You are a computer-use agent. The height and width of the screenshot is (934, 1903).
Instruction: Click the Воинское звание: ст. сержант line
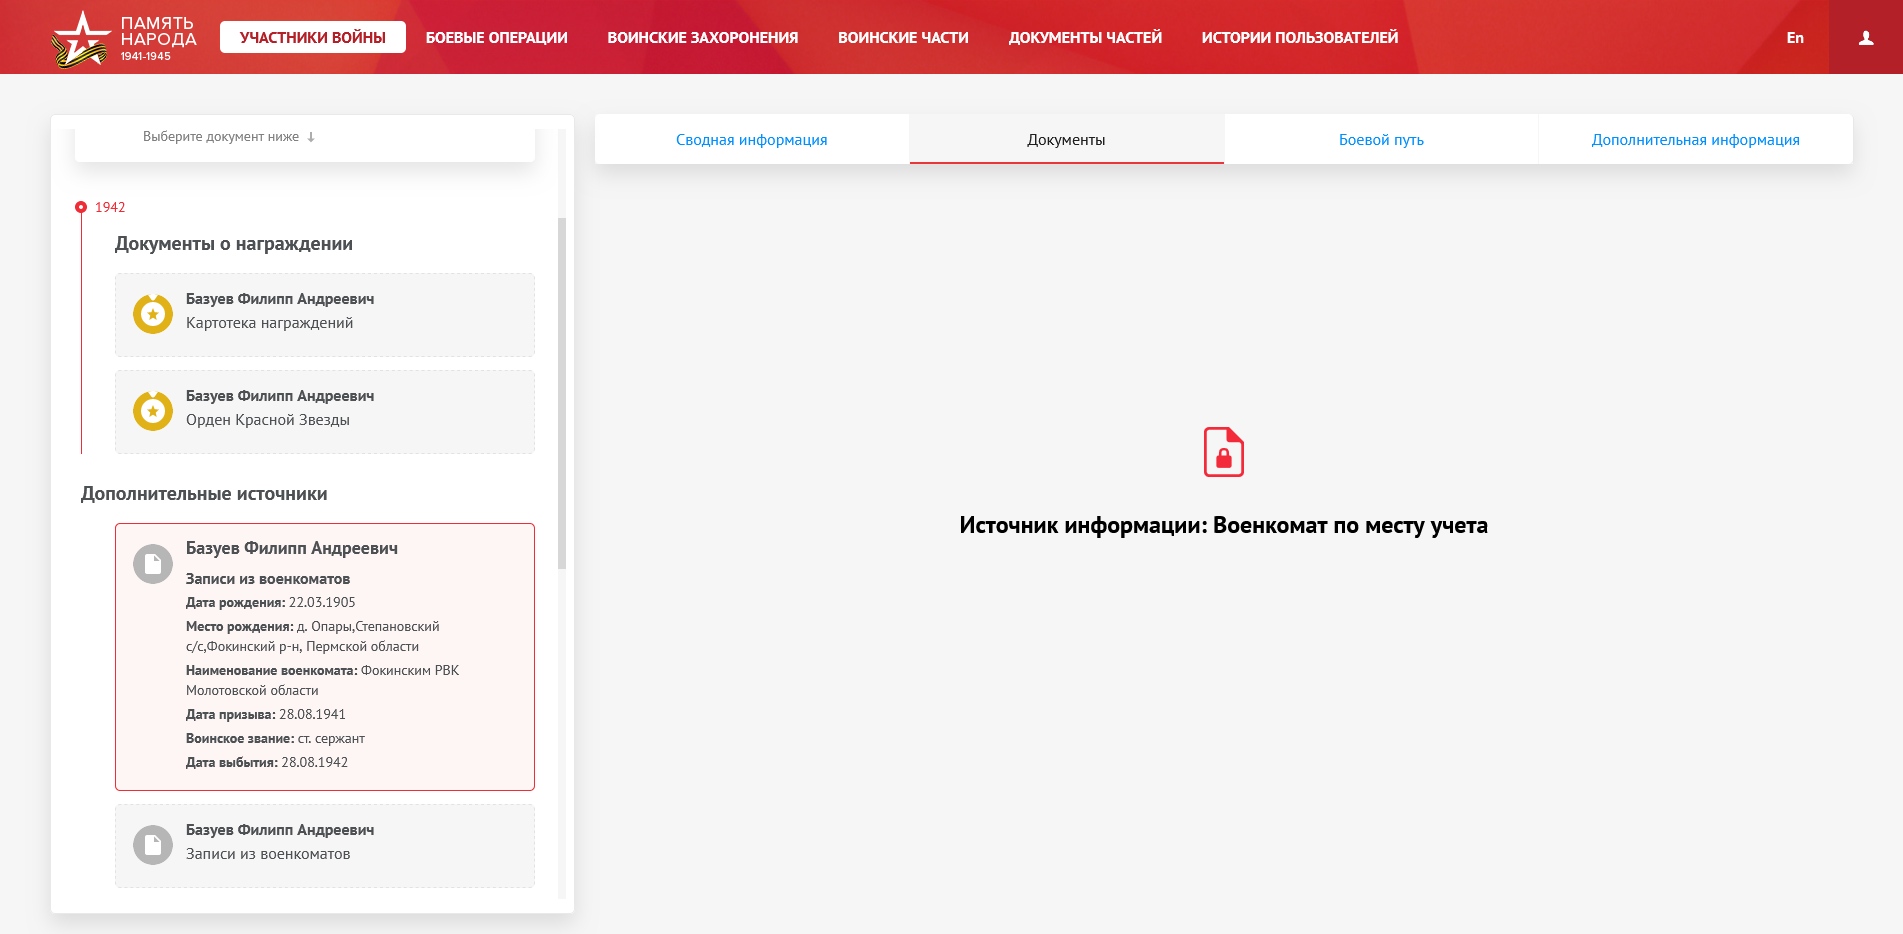(x=275, y=738)
